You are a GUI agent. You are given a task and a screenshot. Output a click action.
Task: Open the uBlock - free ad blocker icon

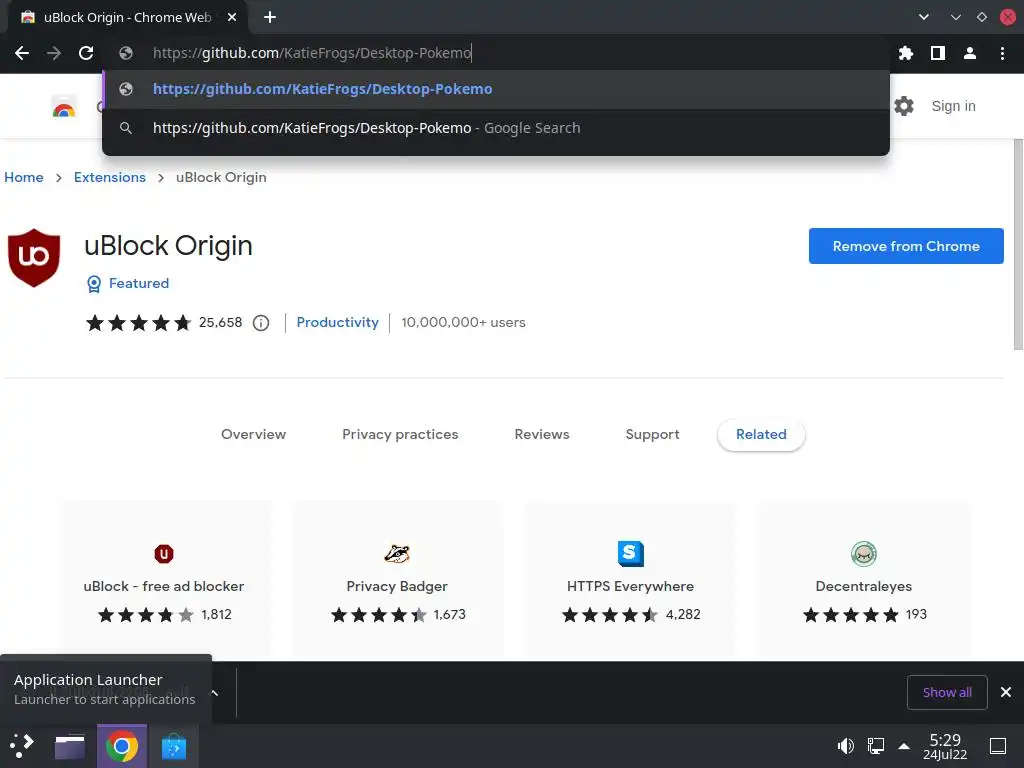(x=164, y=554)
